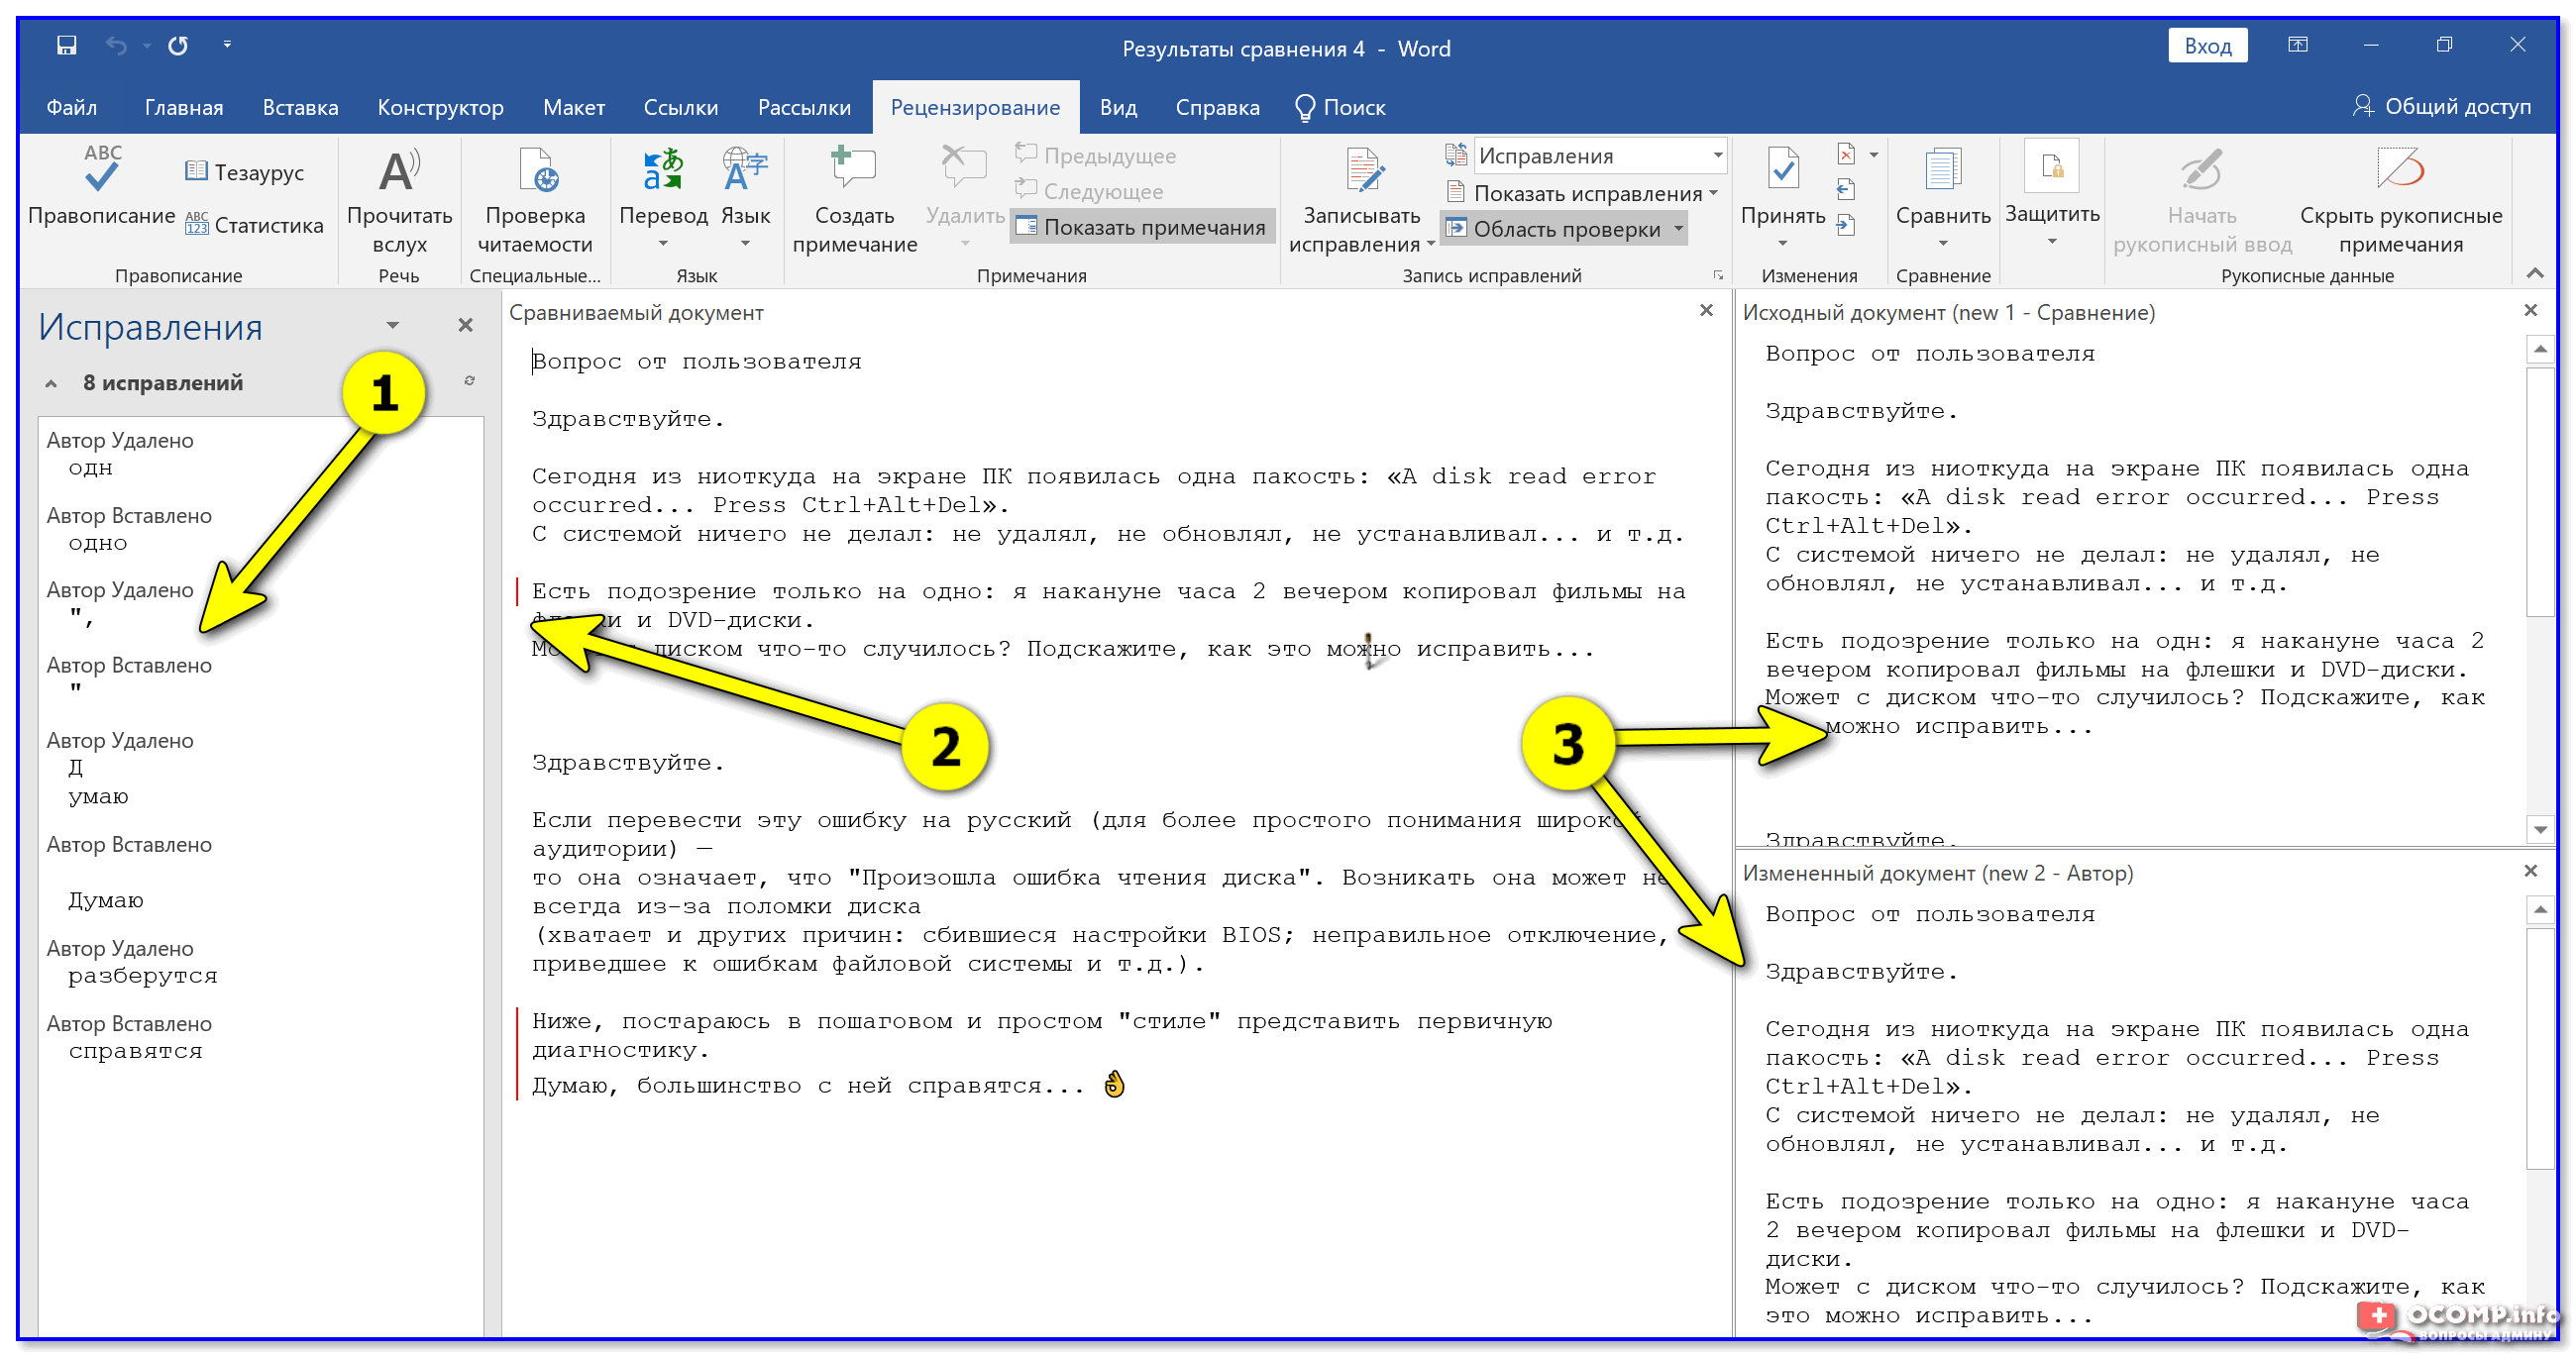The image size is (2576, 1357).
Task: Close the Исправления pane
Action: pyautogui.click(x=465, y=326)
